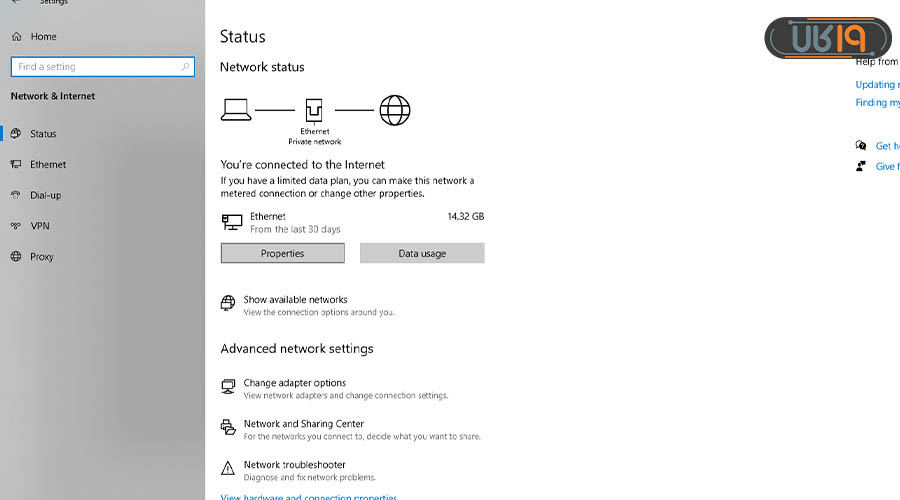Click the Network troubleshooter warning icon

227,468
